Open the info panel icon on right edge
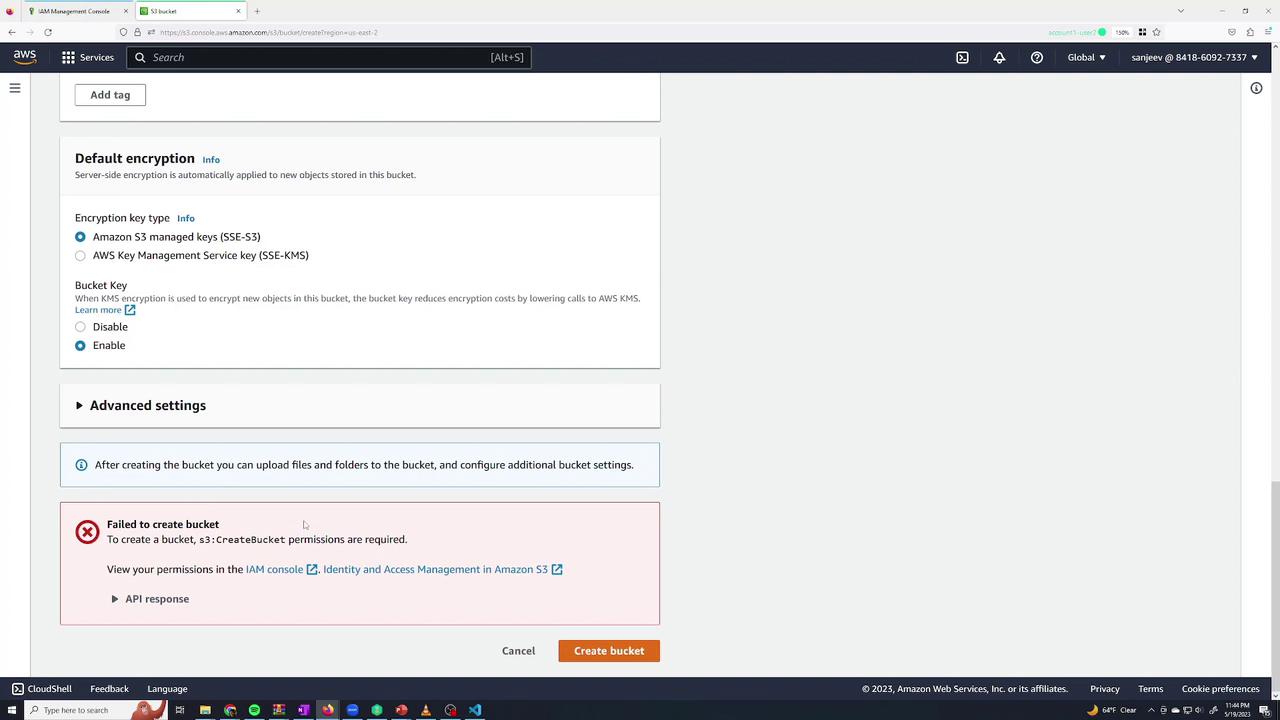This screenshot has height=720, width=1280. point(1256,88)
